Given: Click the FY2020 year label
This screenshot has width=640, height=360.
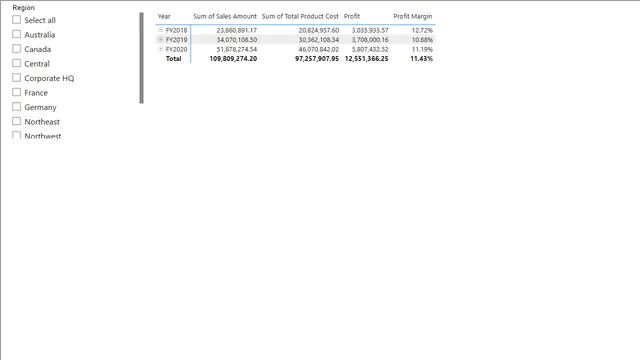Looking at the screenshot, I should coord(176,49).
